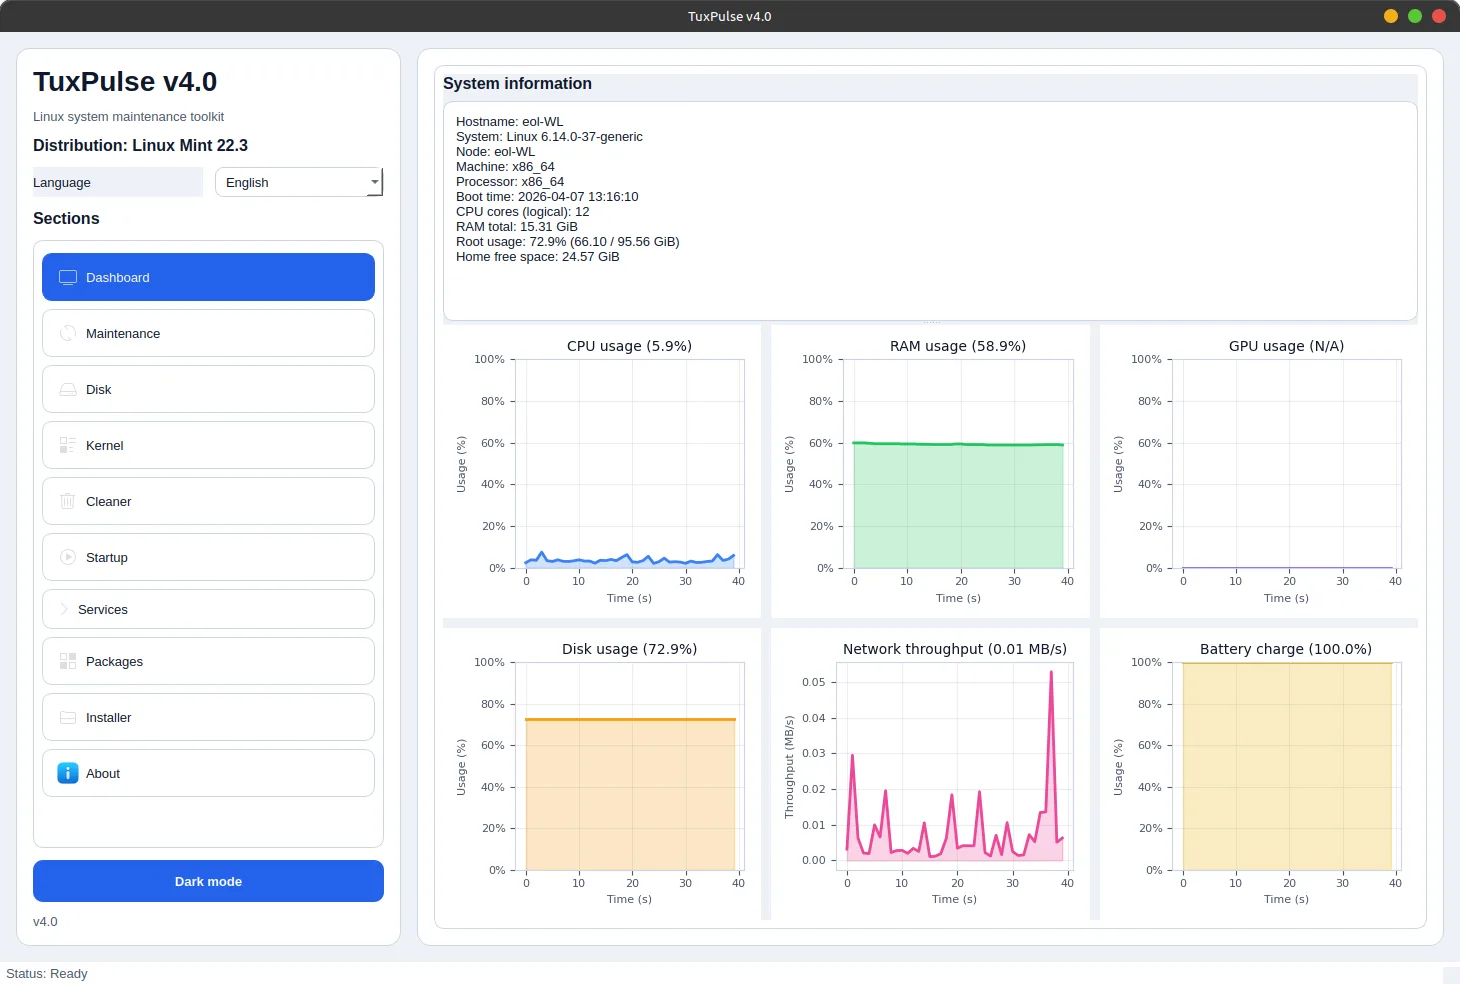Click the Maintenance refresh icon
The width and height of the screenshot is (1460, 984).
coord(68,333)
